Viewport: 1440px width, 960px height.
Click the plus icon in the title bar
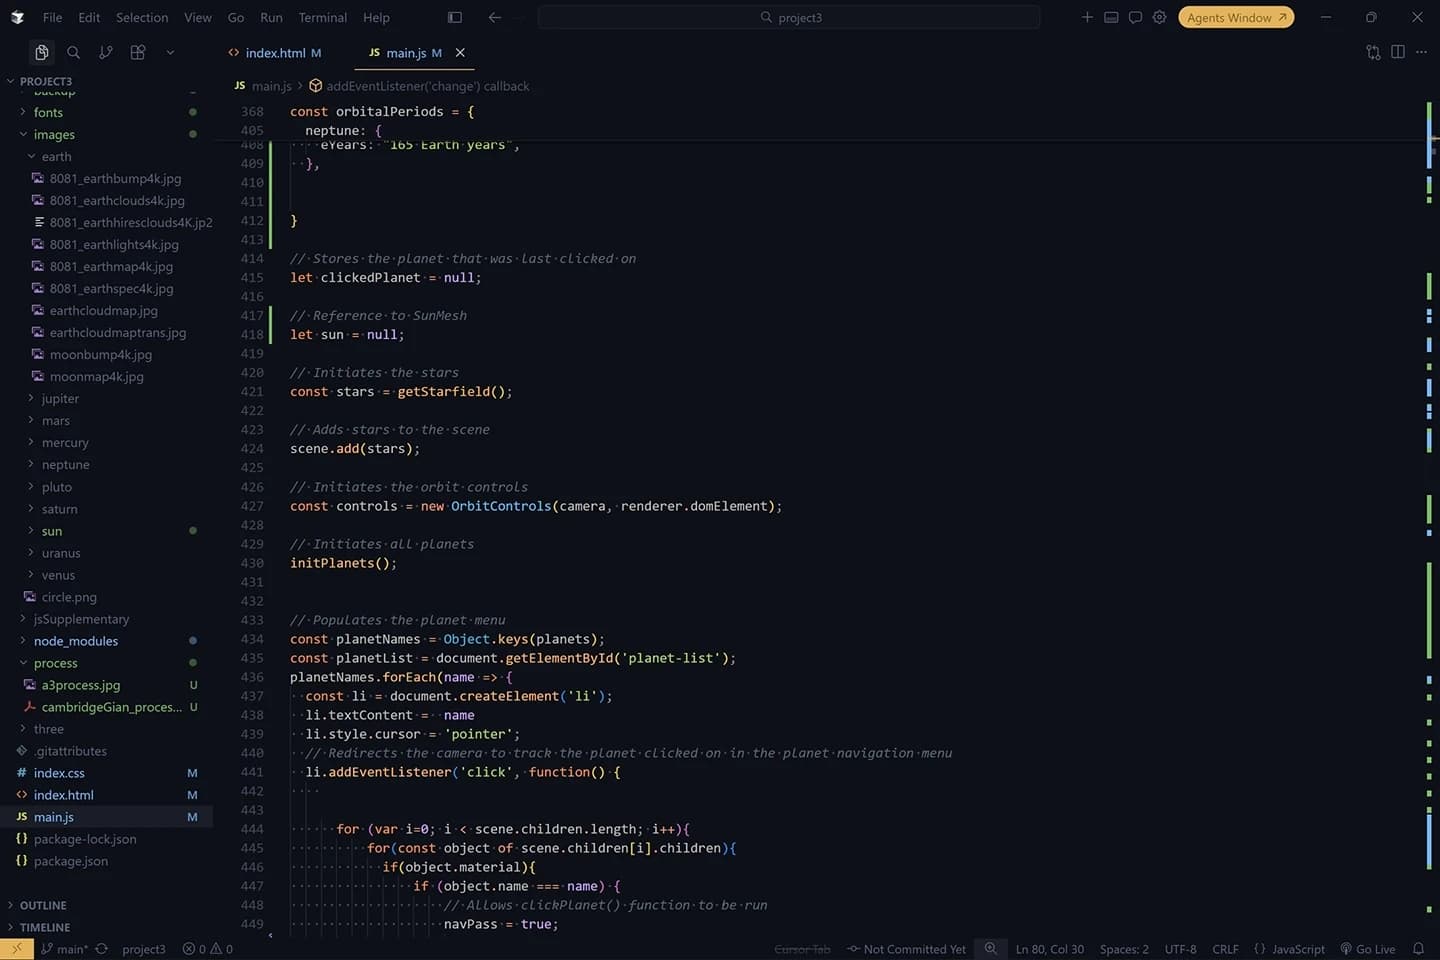coord(1087,17)
